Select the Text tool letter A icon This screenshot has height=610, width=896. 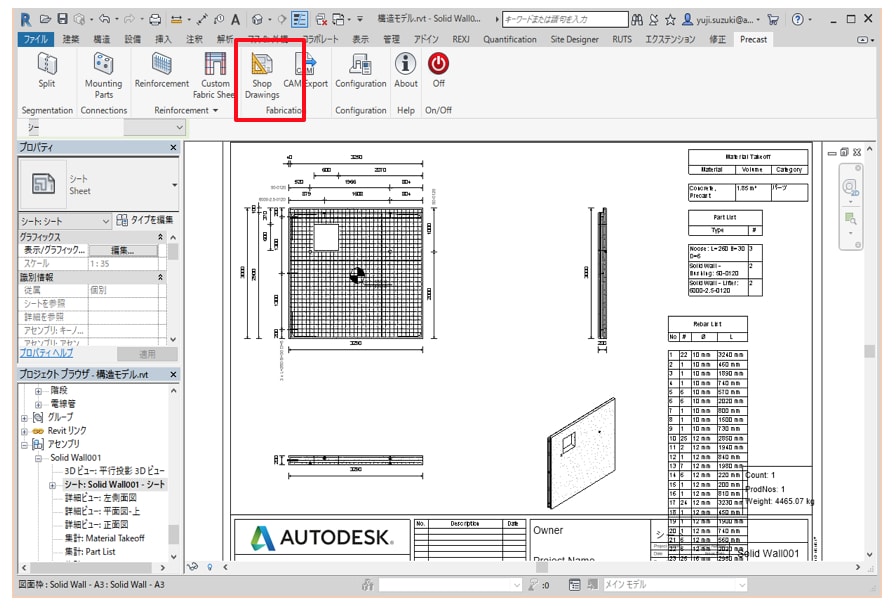(235, 19)
